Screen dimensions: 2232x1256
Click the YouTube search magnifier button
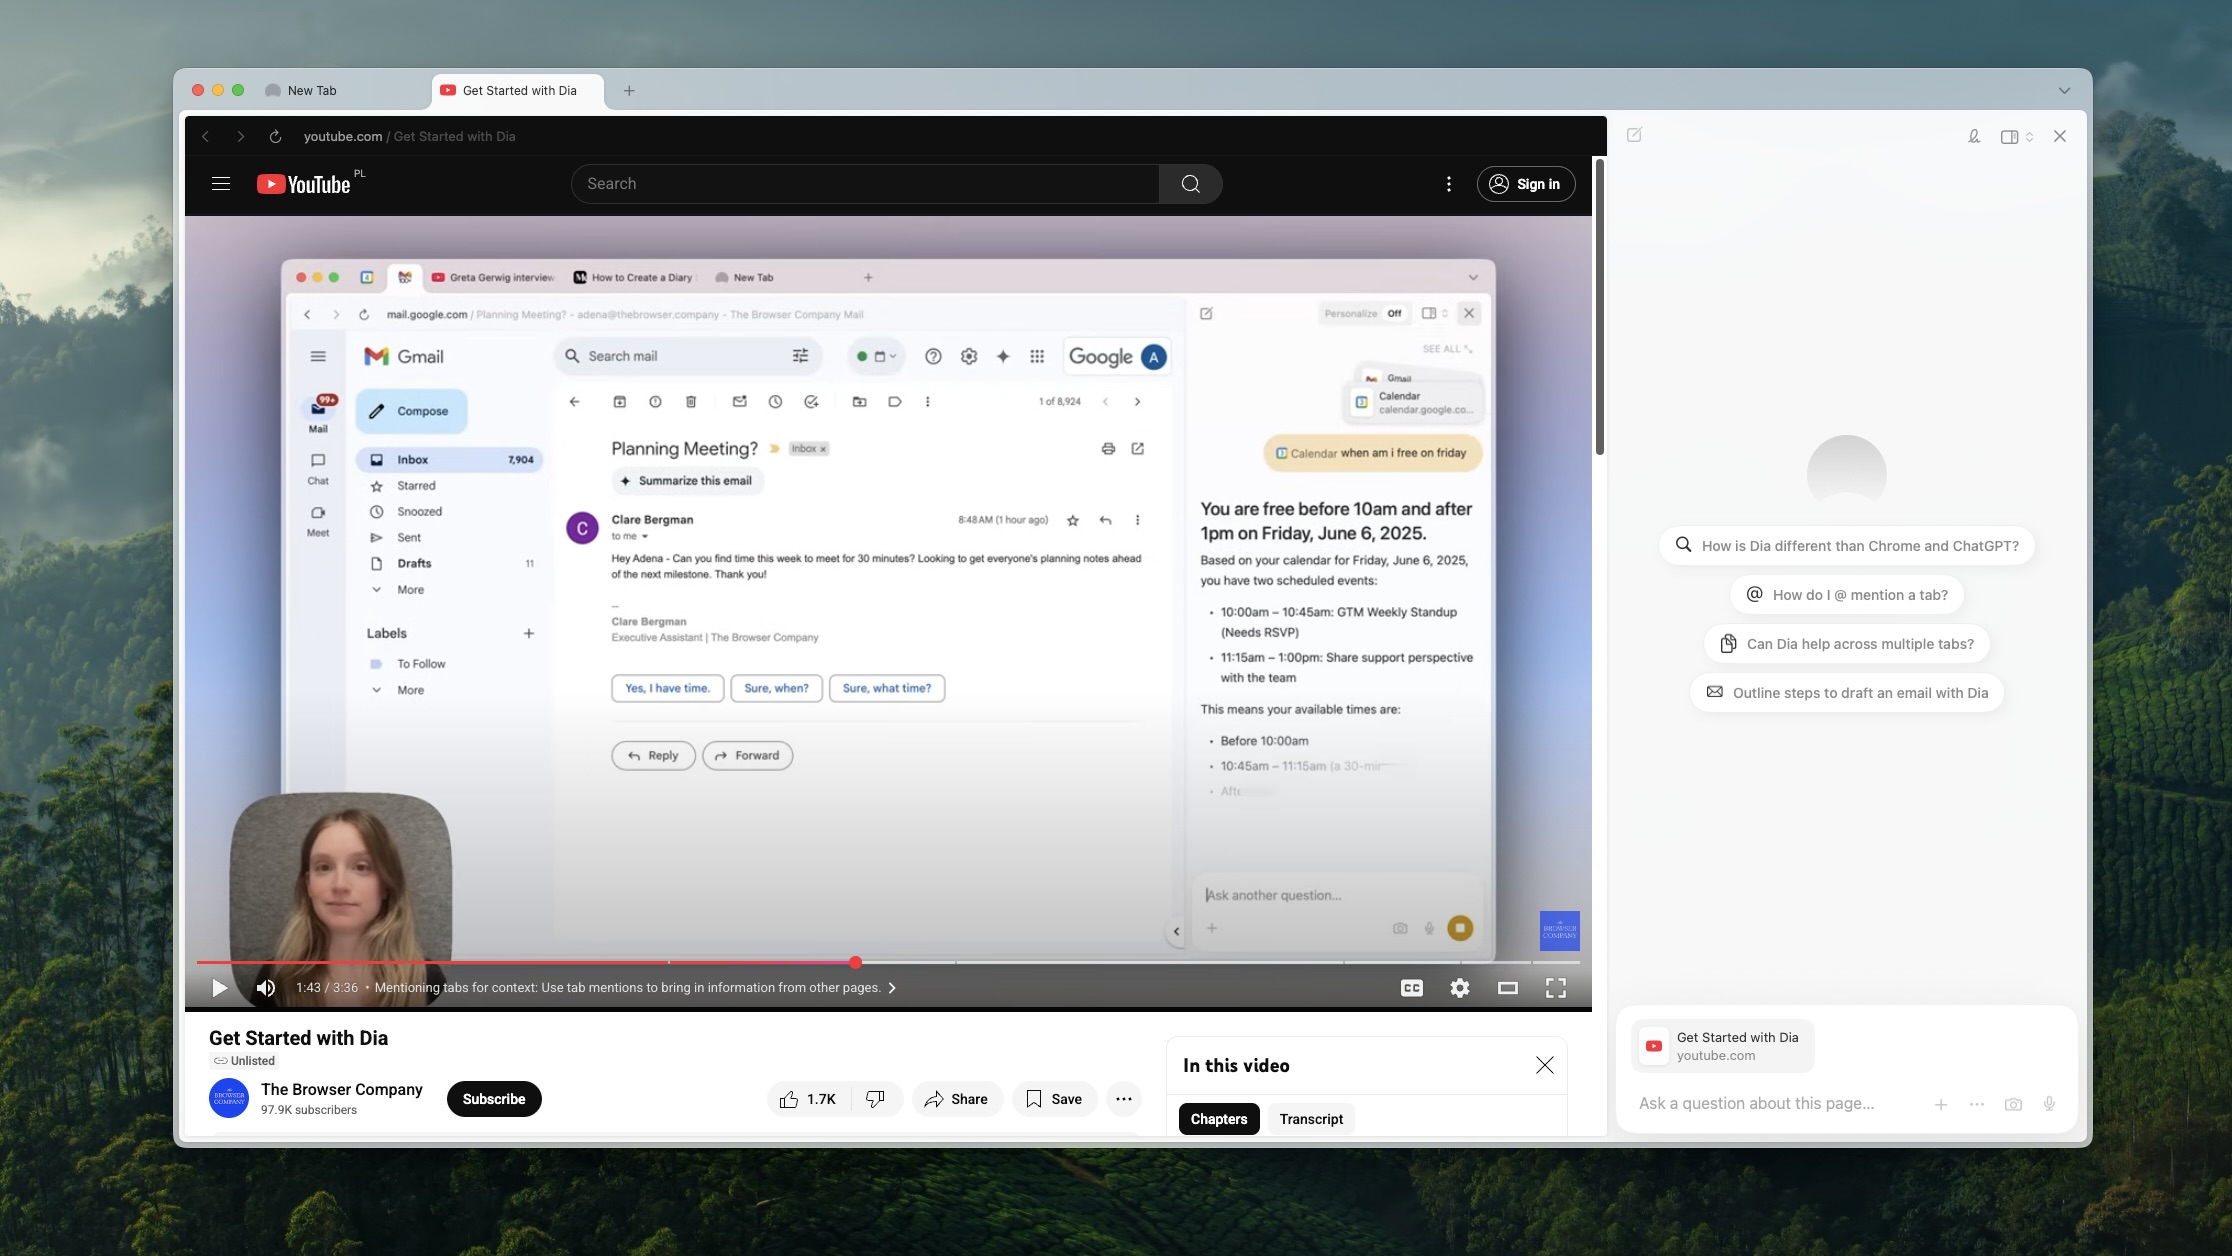pos(1190,184)
